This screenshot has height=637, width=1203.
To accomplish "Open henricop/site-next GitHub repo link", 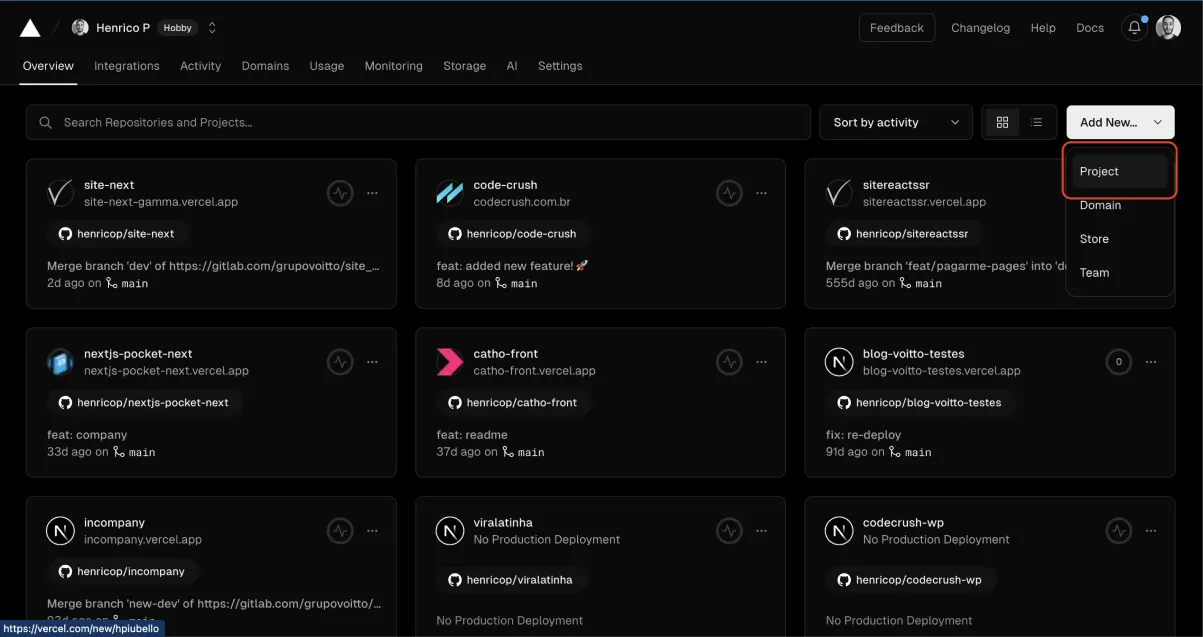I will pos(118,234).
